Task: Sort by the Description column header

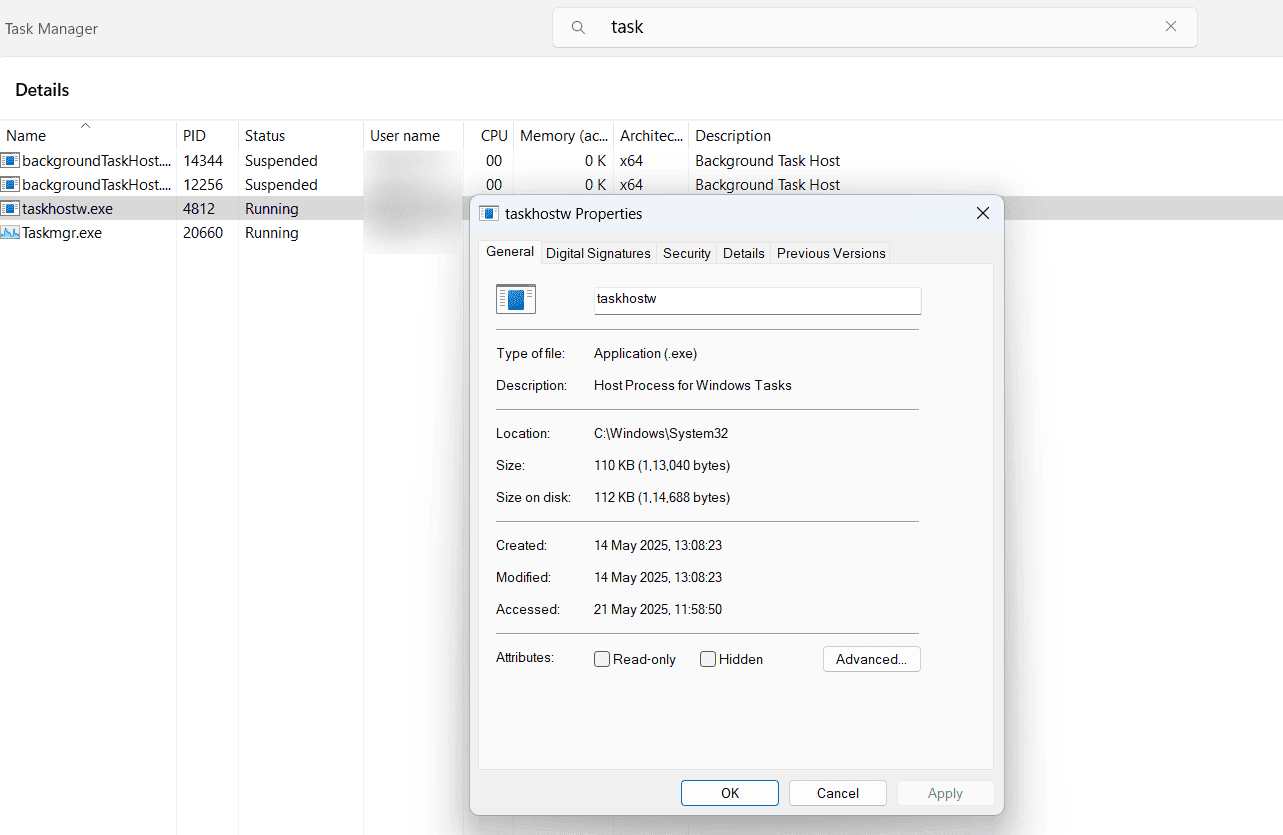Action: 733,135
